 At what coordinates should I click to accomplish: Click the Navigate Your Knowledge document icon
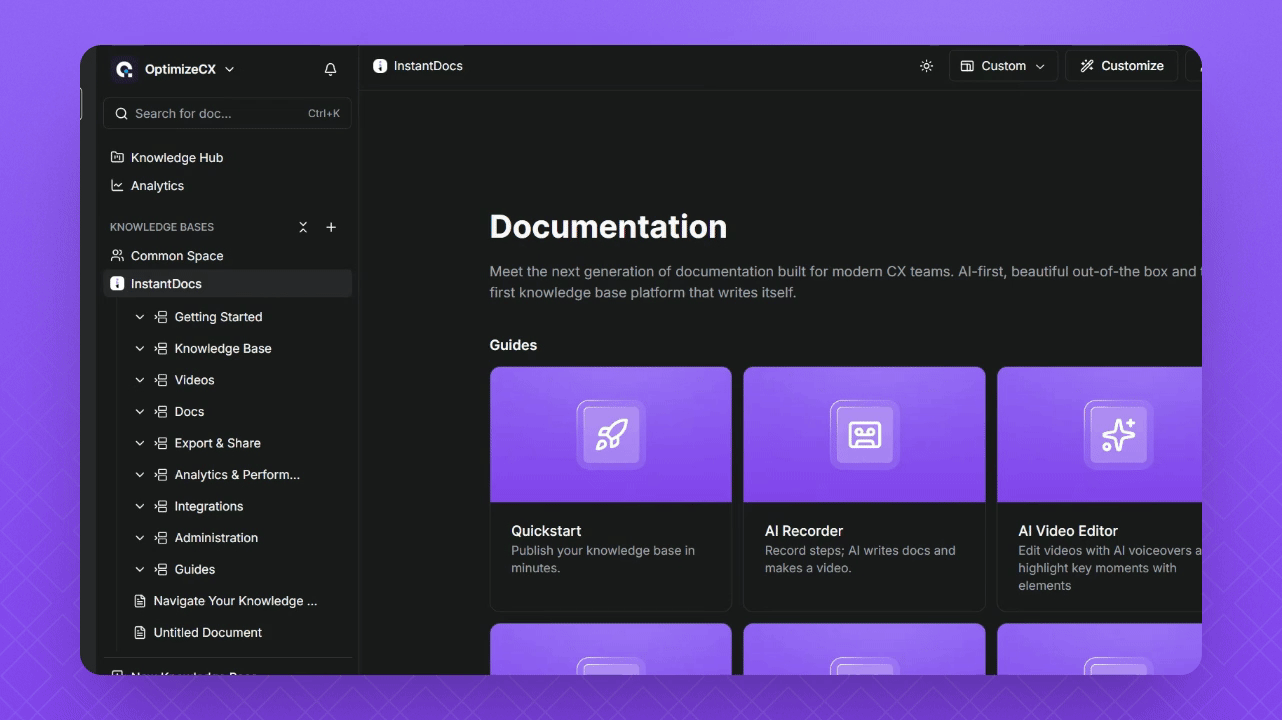coord(140,601)
